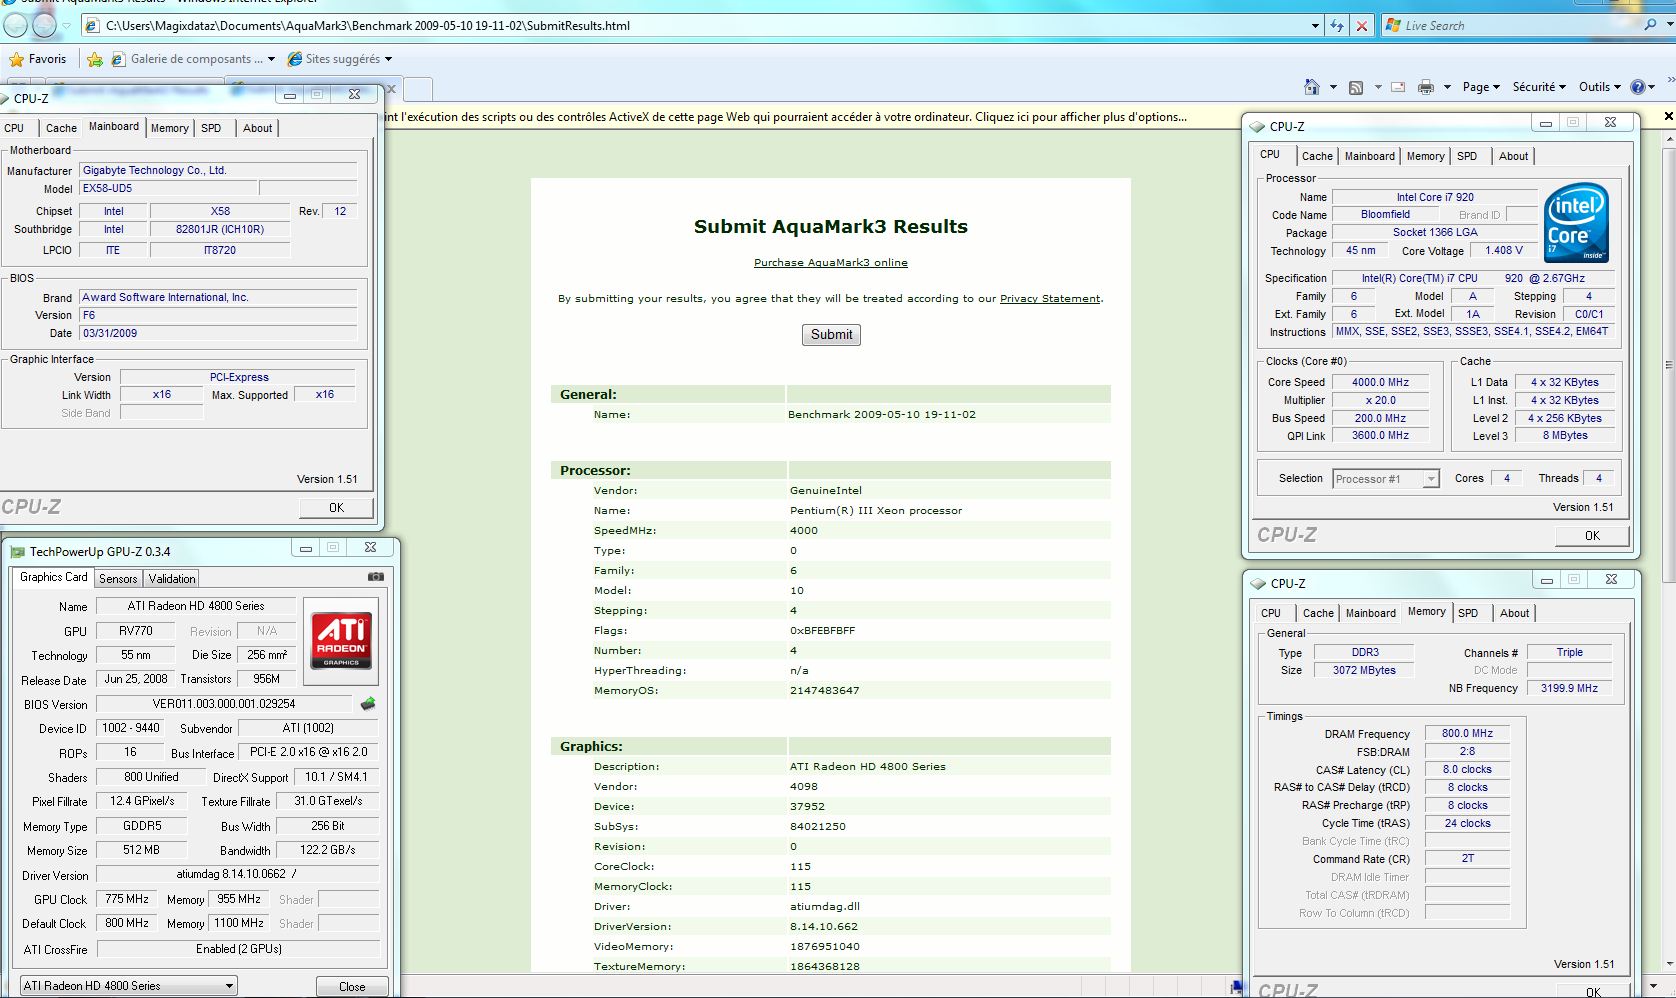Open the Privacy Statement link
The image size is (1676, 998).
(1050, 299)
